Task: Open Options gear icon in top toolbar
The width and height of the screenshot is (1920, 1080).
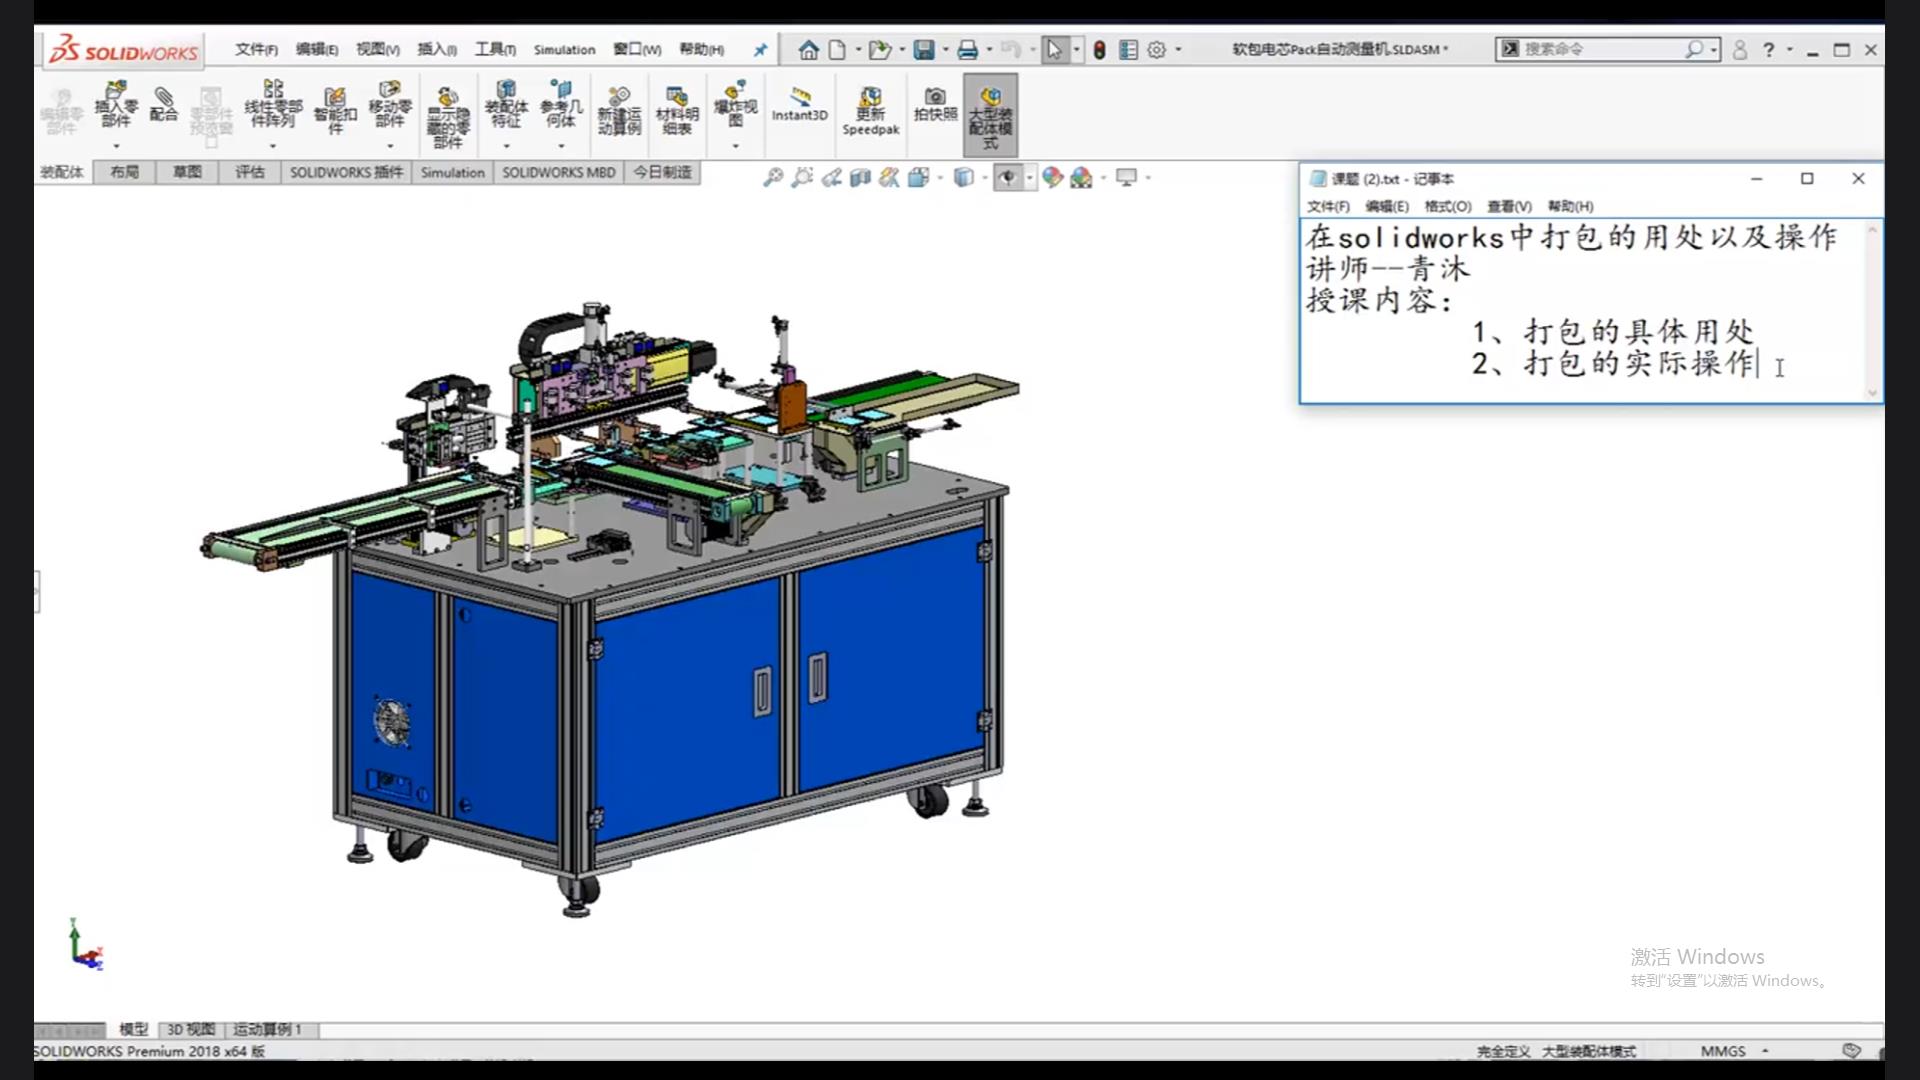Action: pyautogui.click(x=1157, y=49)
